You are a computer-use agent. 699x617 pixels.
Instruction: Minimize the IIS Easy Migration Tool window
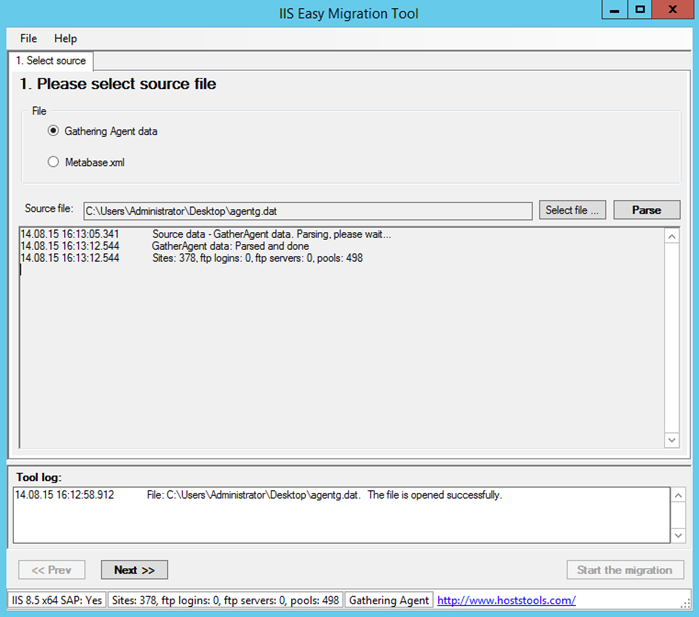(615, 9)
